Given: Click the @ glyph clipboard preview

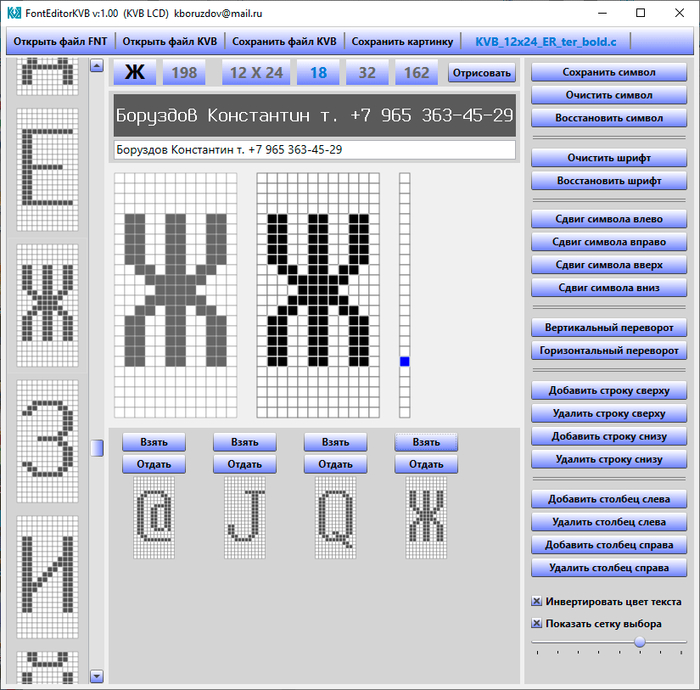Looking at the screenshot, I should coord(154,518).
